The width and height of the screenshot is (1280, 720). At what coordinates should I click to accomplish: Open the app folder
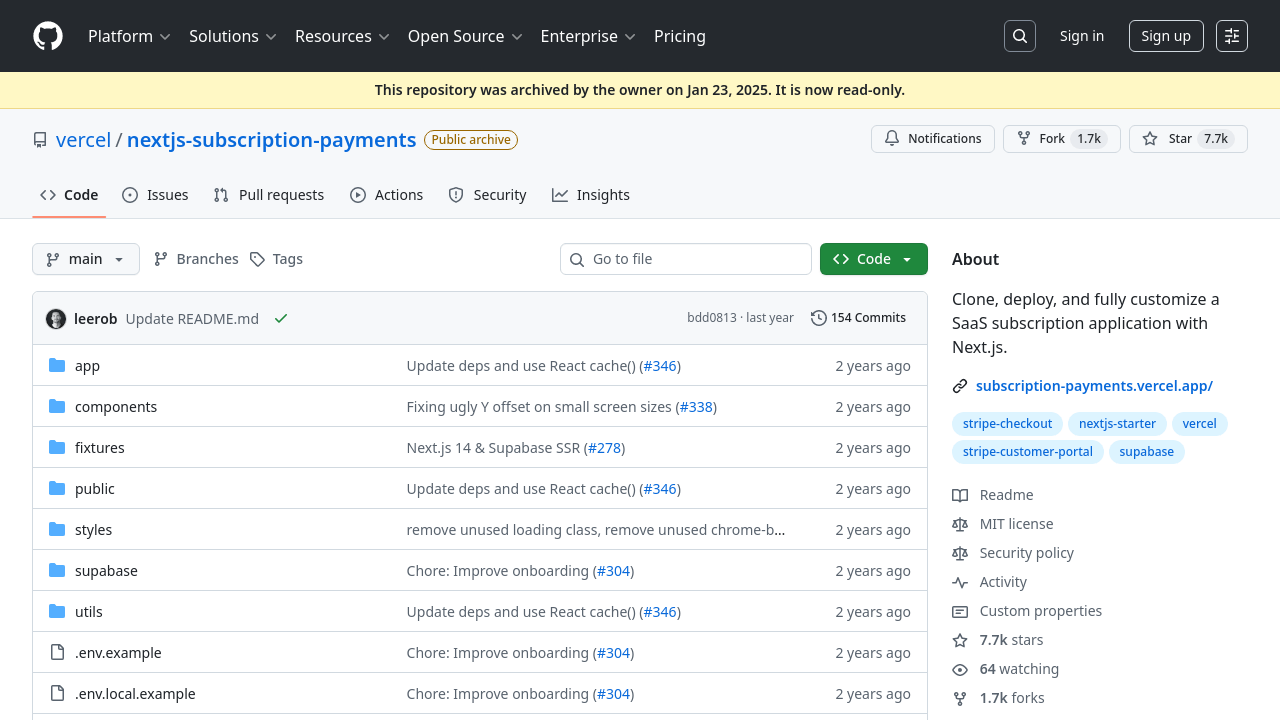coord(87,366)
